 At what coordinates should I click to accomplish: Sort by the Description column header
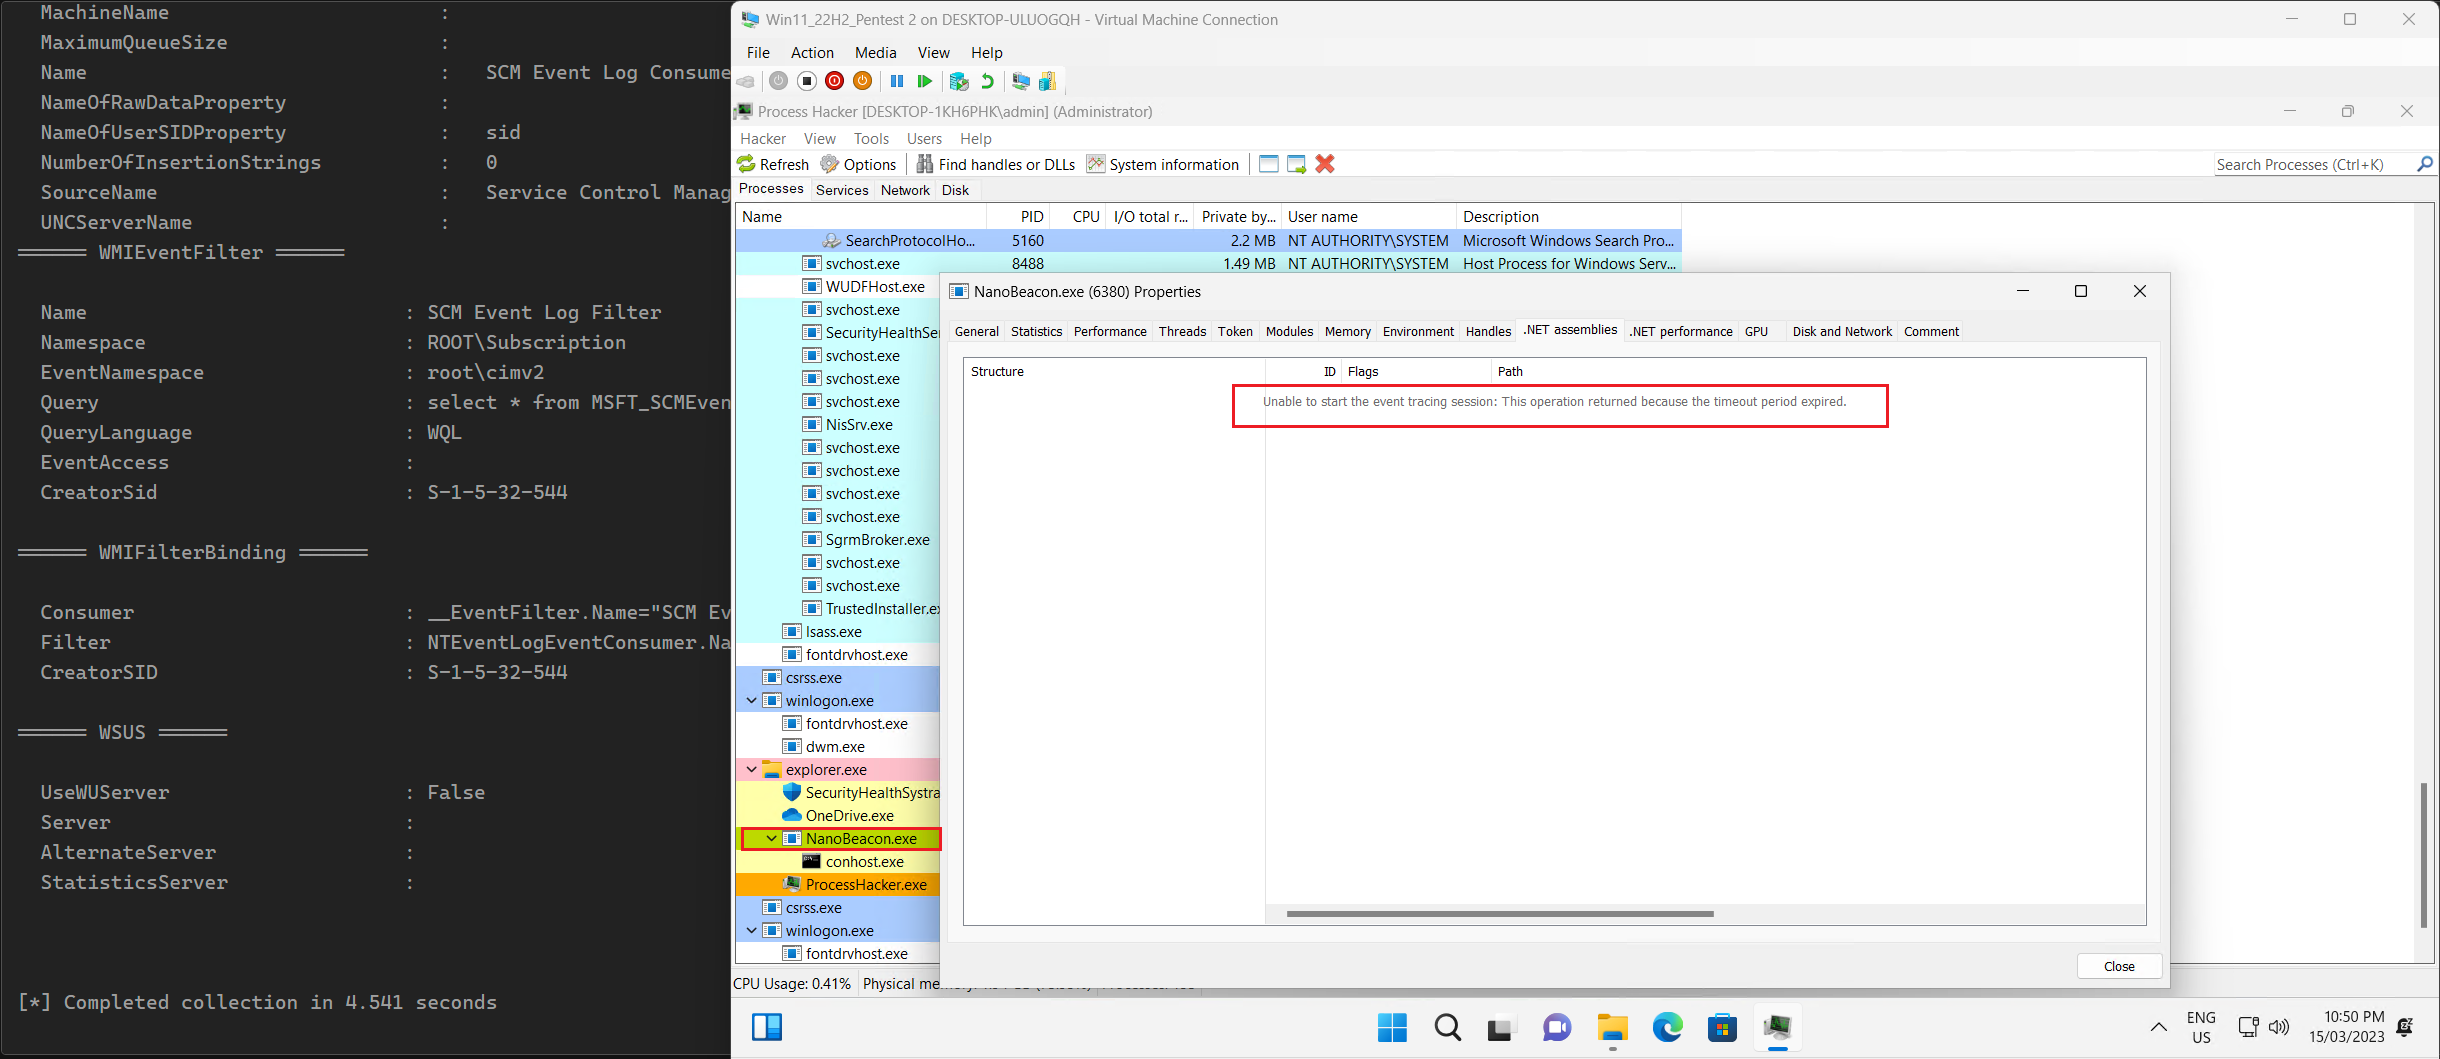coord(1568,216)
